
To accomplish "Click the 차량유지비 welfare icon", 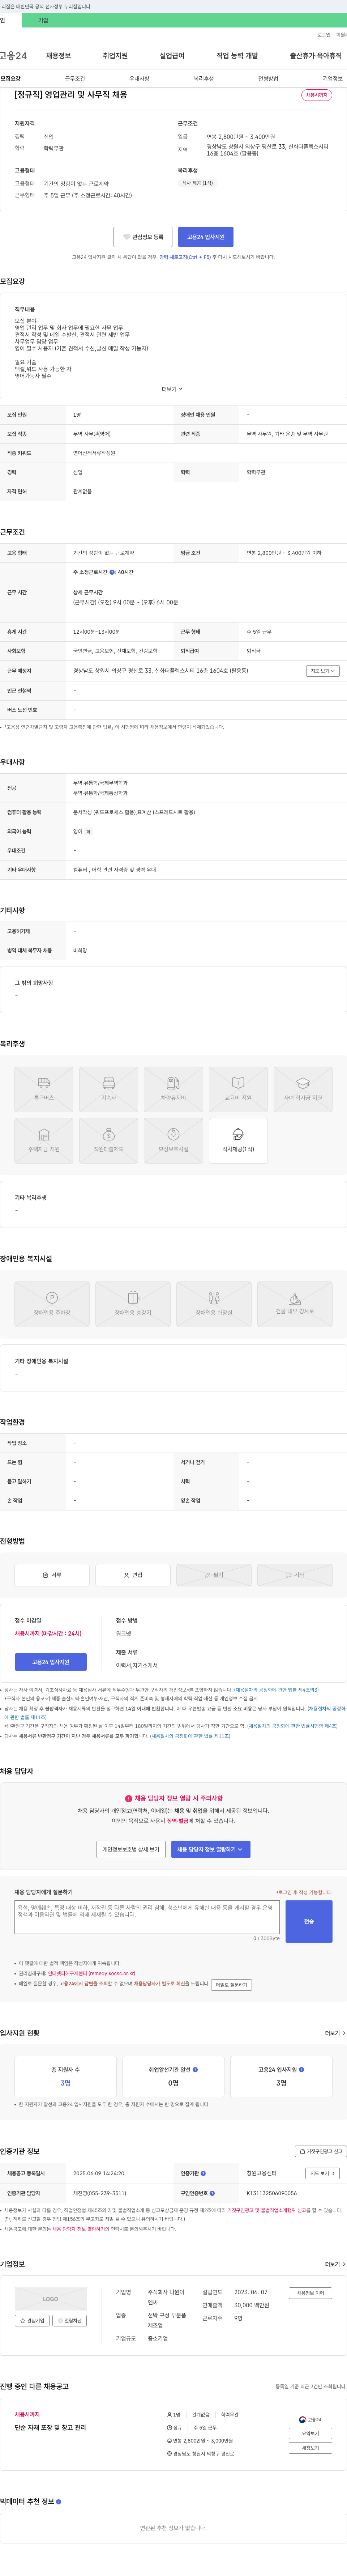I will pos(173,1089).
